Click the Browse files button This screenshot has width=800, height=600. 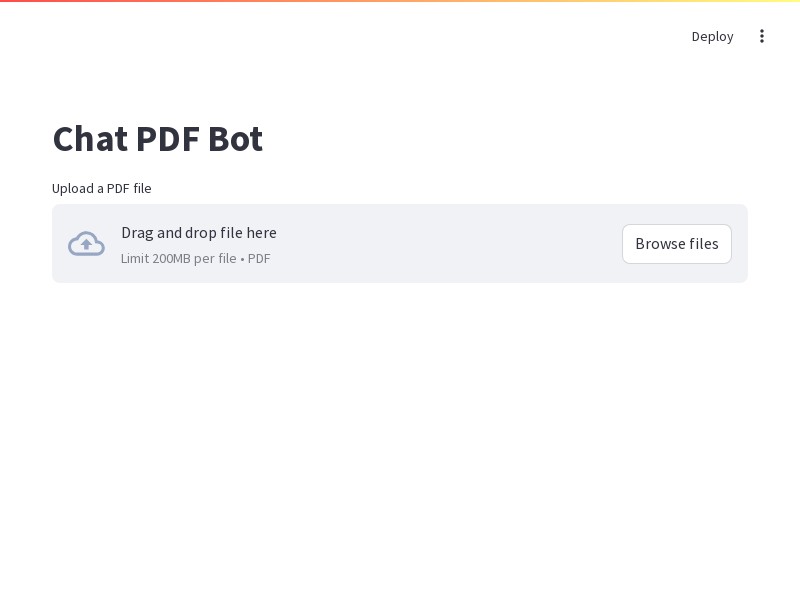[677, 244]
